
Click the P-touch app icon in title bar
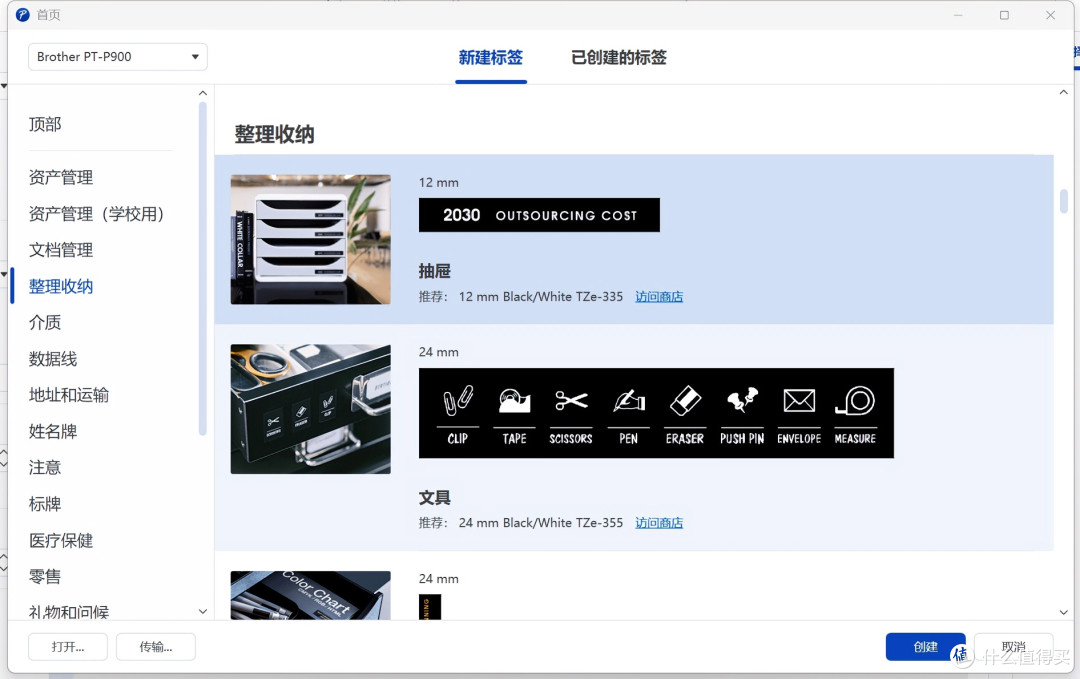[x=23, y=14]
